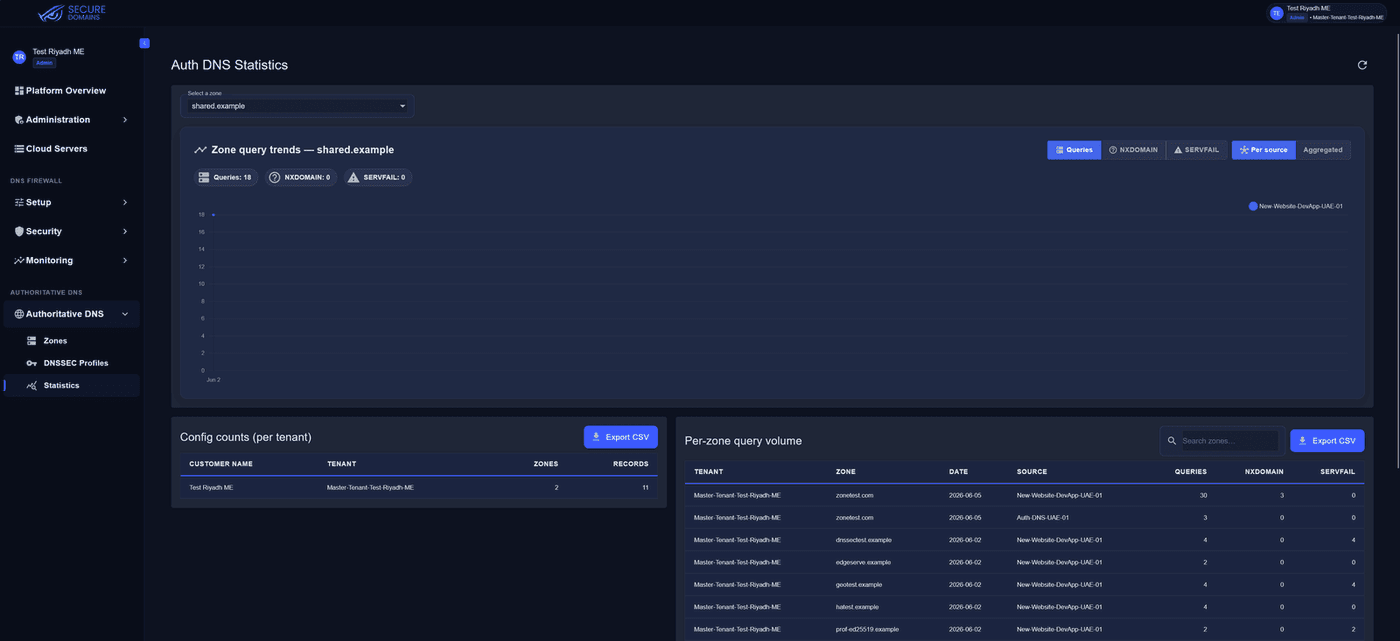Click the Secure Domains logo
Viewport: 1400px width, 641px height.
pyautogui.click(x=71, y=13)
